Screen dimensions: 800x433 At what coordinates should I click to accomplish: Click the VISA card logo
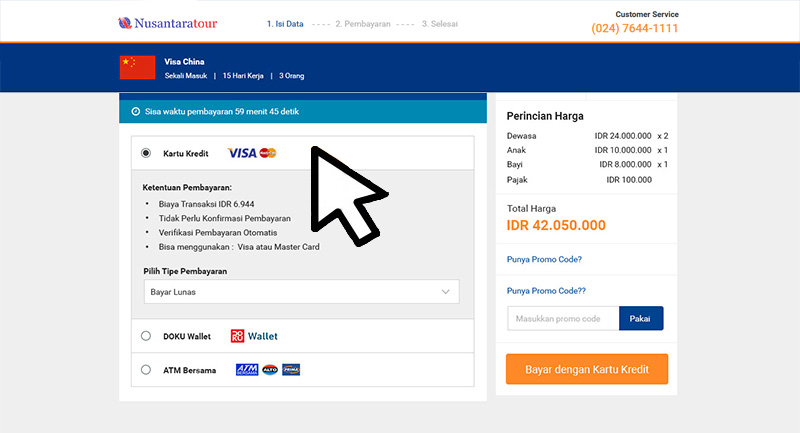pyautogui.click(x=242, y=153)
